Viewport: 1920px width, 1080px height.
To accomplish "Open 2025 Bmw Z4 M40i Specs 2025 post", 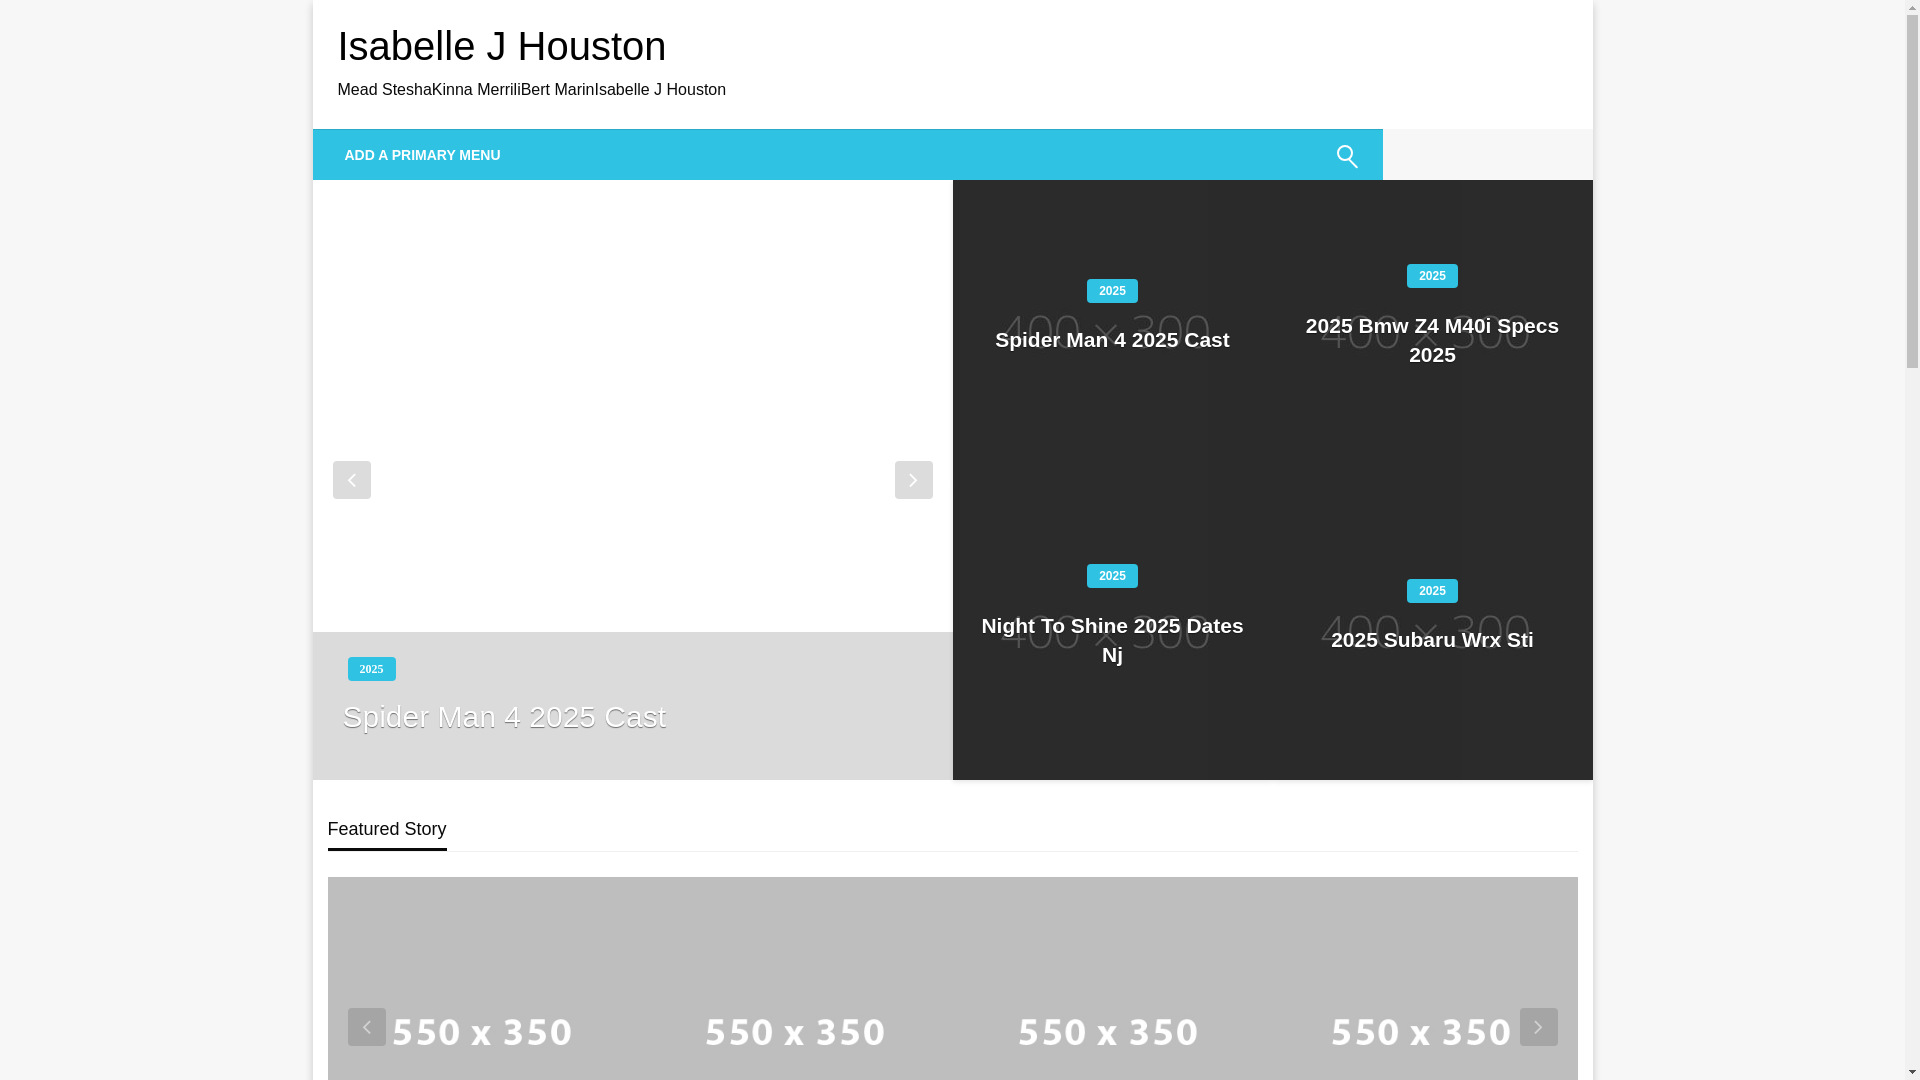I will click(x=1432, y=340).
